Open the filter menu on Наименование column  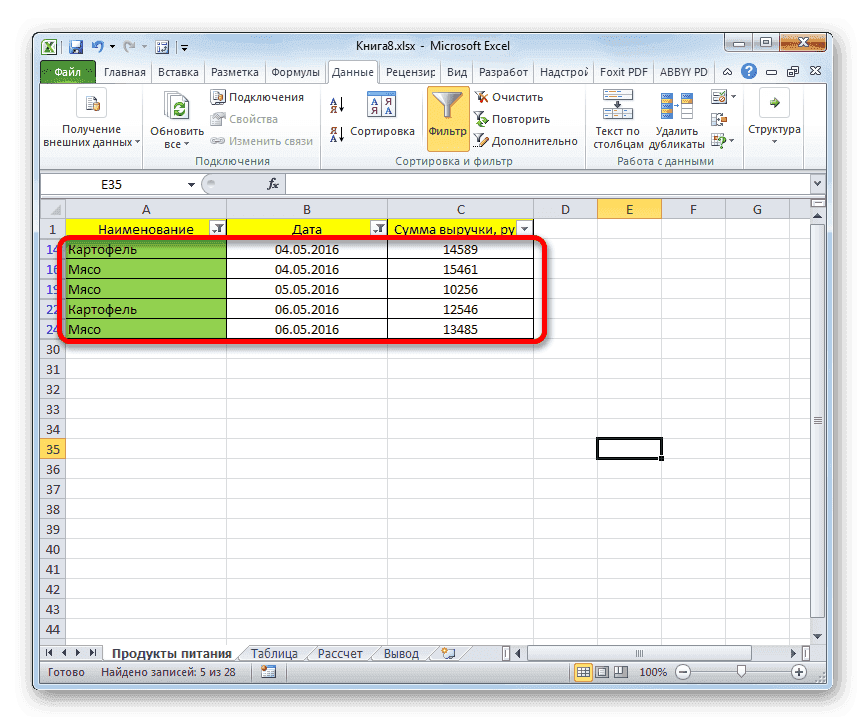(x=219, y=228)
